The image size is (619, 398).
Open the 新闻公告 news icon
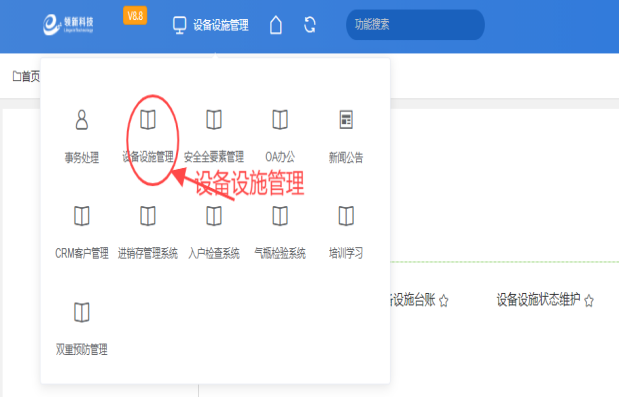(x=346, y=120)
